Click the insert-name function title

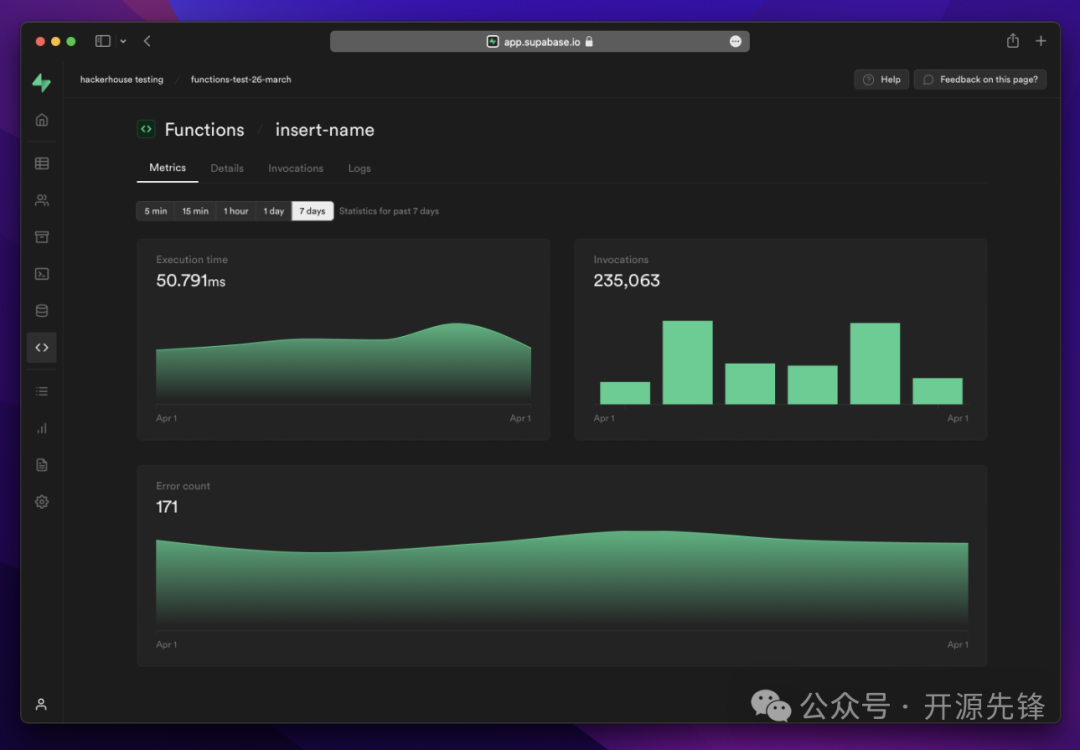click(x=325, y=129)
